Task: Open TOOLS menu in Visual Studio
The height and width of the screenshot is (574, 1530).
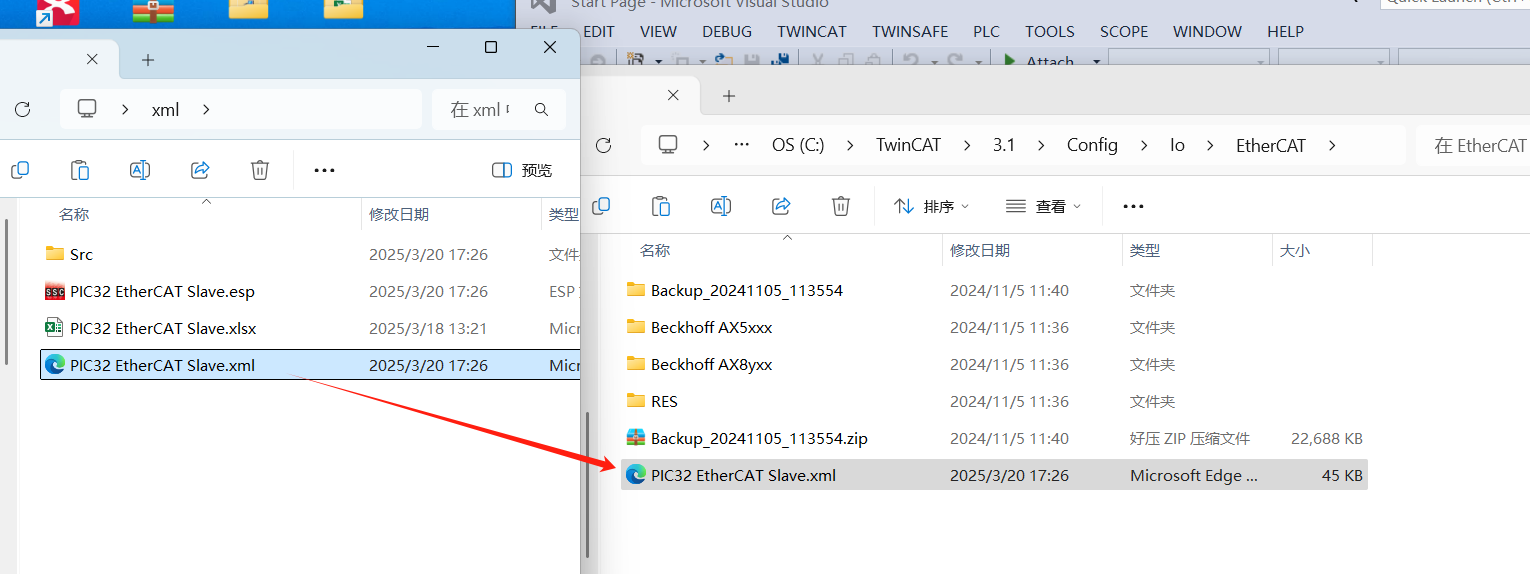Action: point(1050,32)
